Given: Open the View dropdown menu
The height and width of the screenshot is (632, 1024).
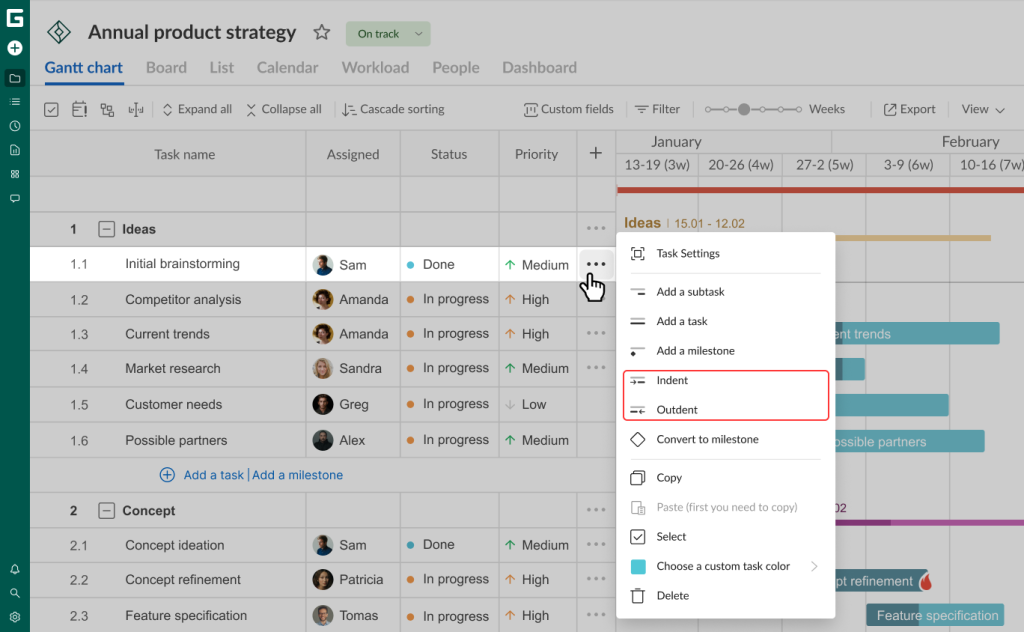Looking at the screenshot, I should pyautogui.click(x=981, y=109).
